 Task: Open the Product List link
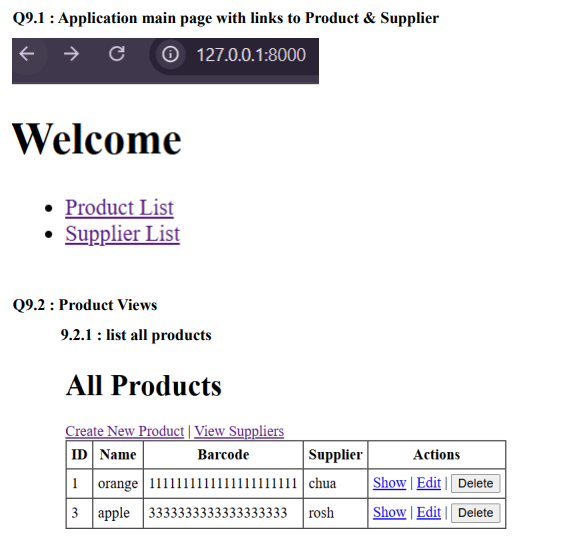coord(119,207)
